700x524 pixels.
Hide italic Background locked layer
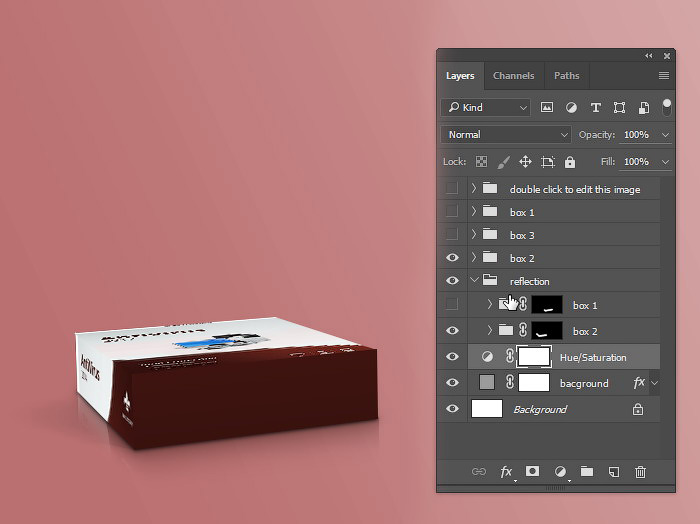click(x=452, y=408)
